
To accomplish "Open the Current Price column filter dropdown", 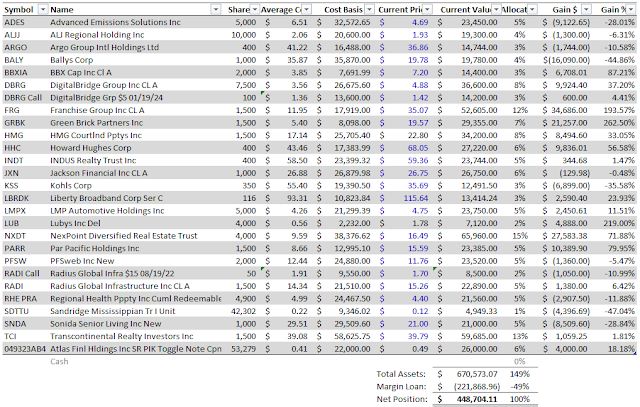I will click(427, 9).
